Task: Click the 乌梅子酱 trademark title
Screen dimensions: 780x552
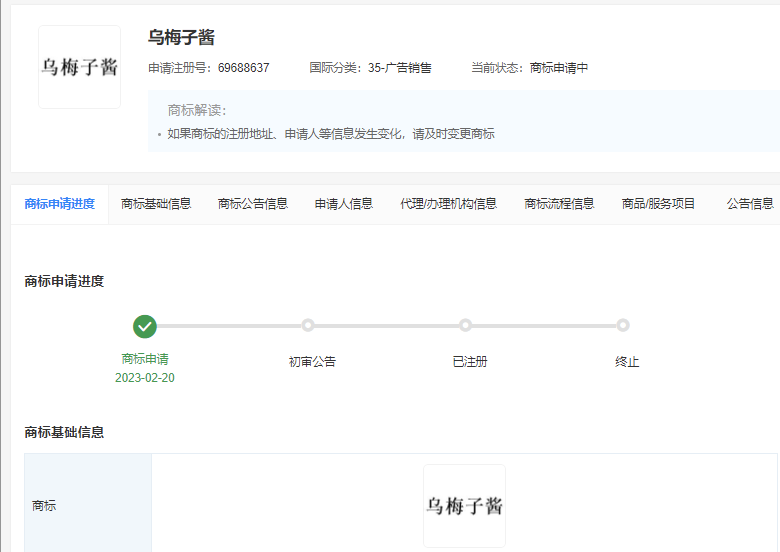Action: (x=181, y=37)
